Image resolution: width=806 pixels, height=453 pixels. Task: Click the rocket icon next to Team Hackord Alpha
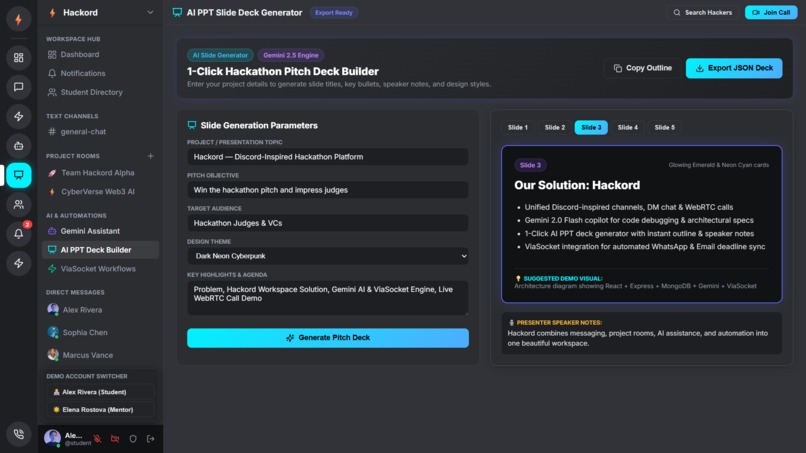[52, 173]
